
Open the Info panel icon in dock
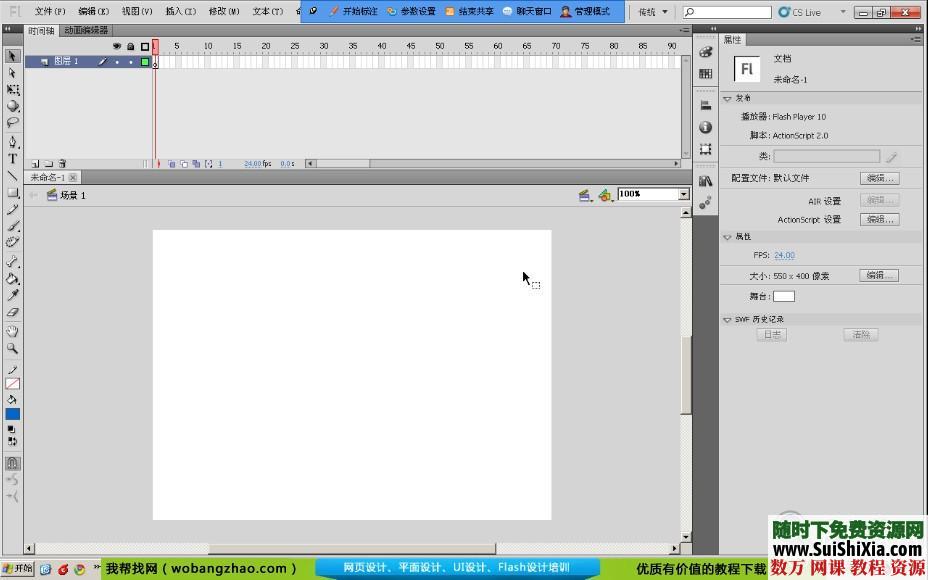click(706, 127)
